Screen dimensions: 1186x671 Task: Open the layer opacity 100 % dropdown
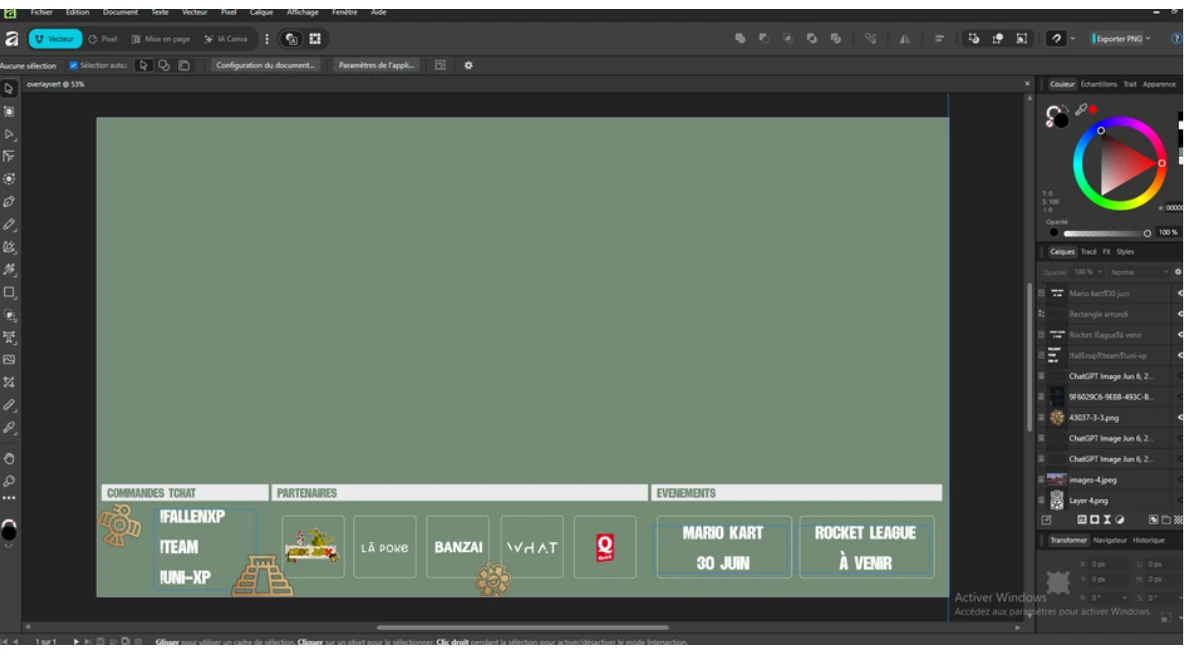click(x=1086, y=272)
